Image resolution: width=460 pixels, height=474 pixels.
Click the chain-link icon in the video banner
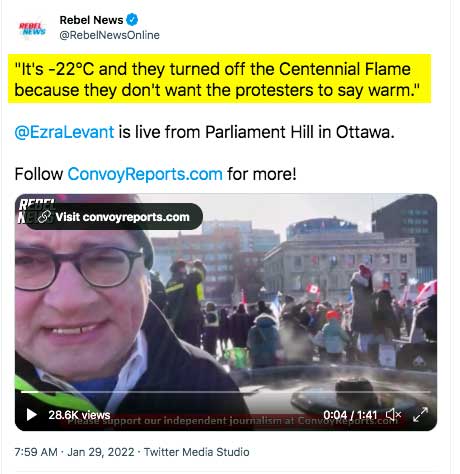click(x=44, y=217)
